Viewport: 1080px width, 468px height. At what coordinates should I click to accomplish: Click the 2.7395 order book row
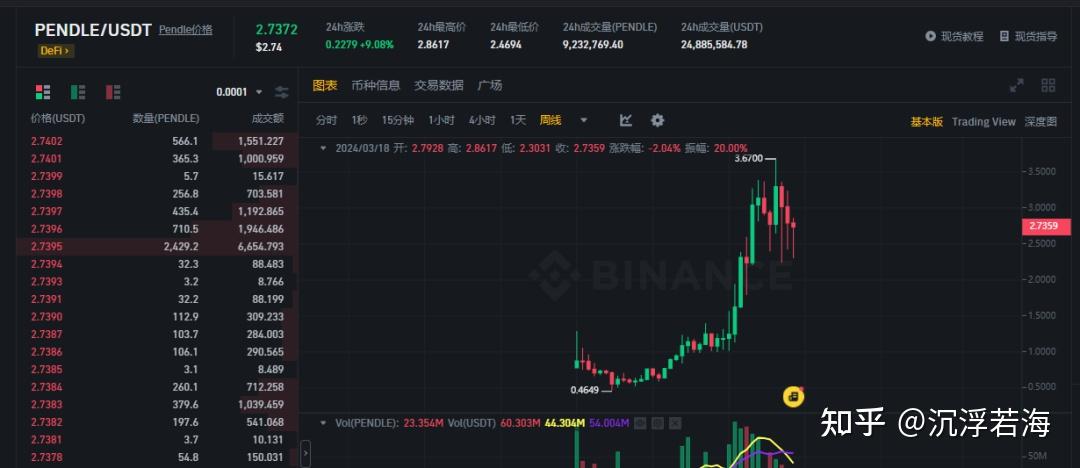[x=157, y=246]
